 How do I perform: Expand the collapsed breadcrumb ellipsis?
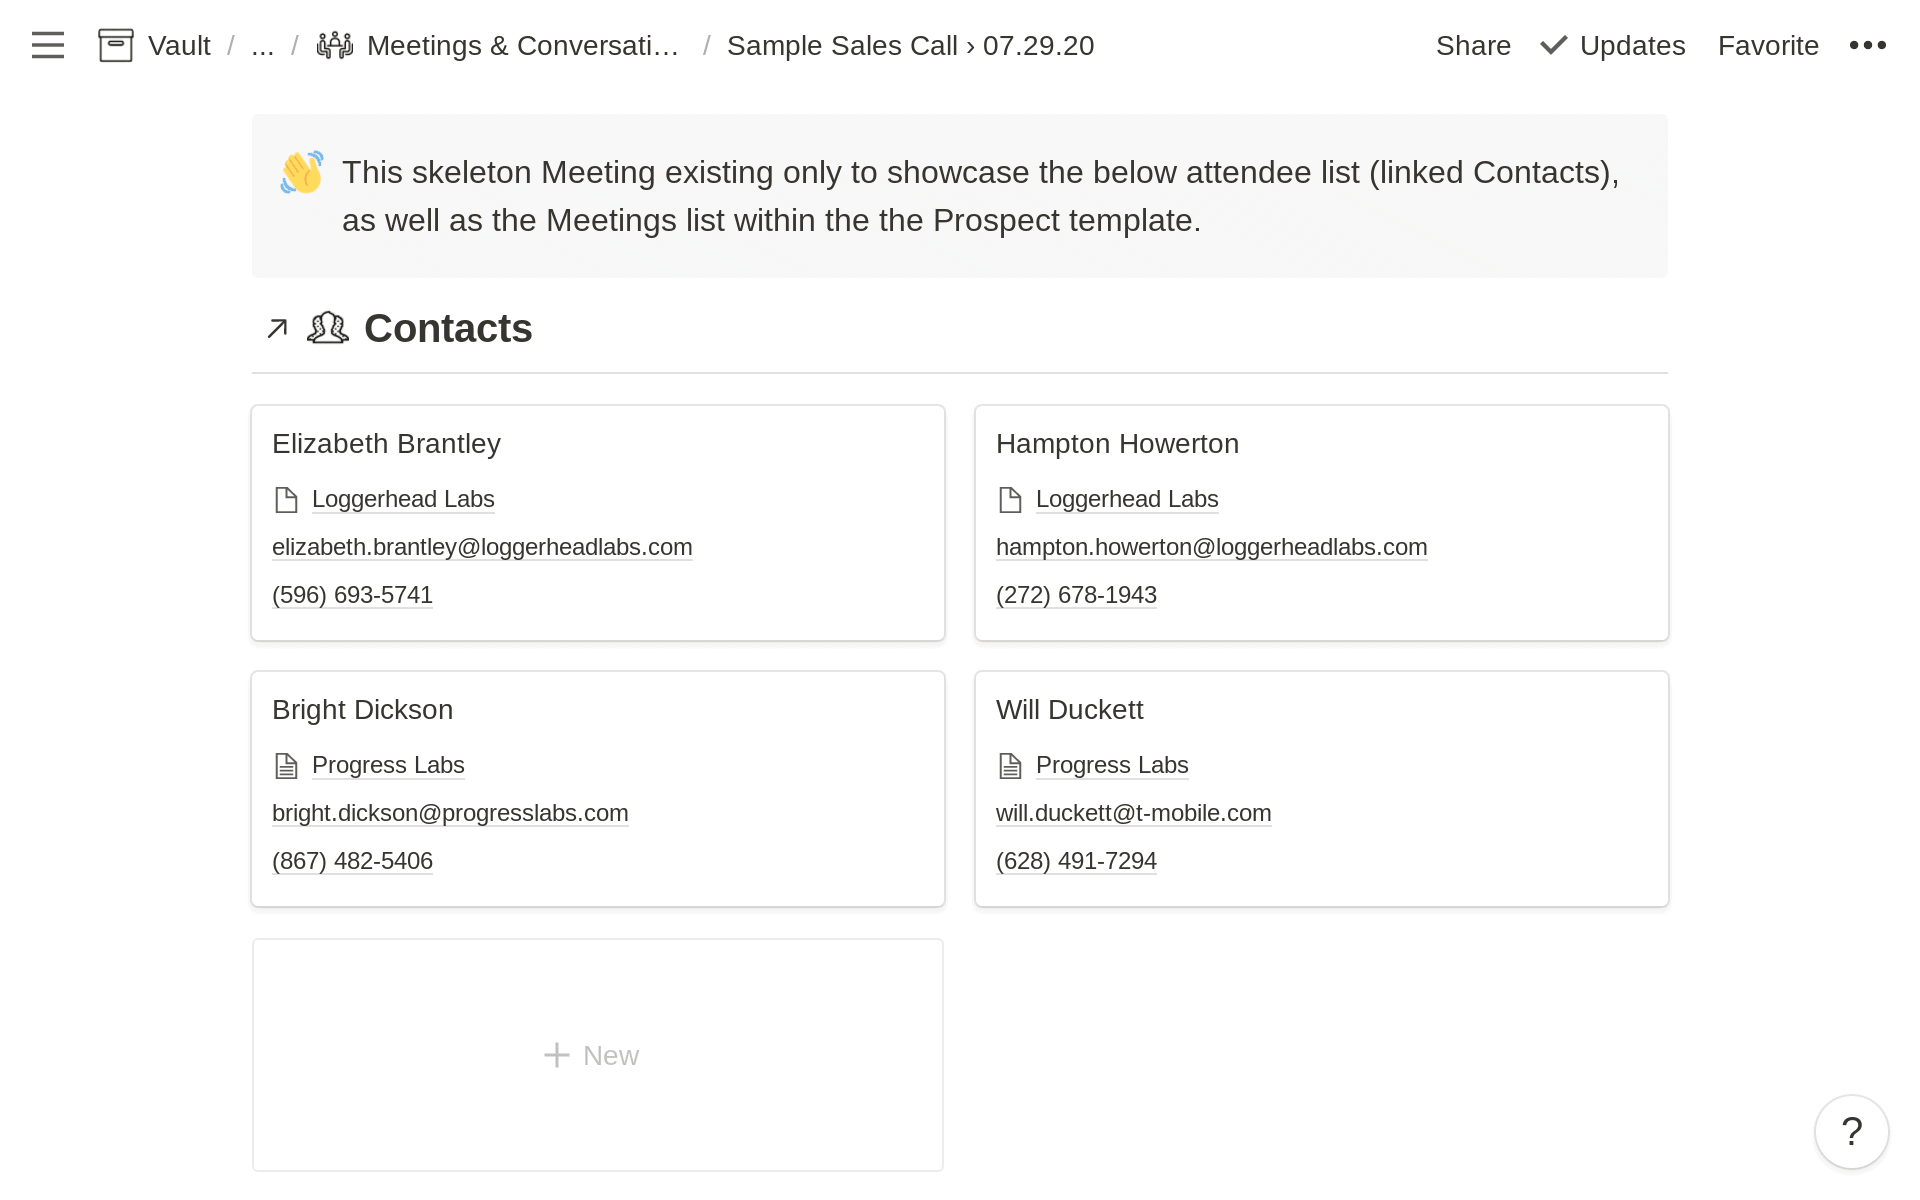[x=262, y=45]
